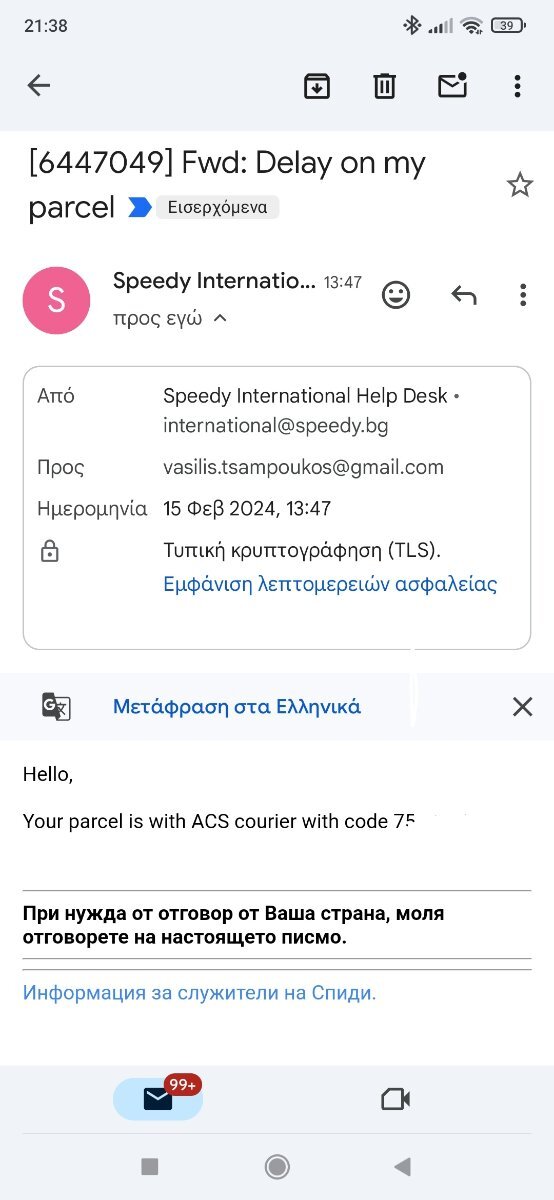Screen dimensions: 554x1200
Task: Add an emoji reaction to message
Action: click(x=396, y=295)
